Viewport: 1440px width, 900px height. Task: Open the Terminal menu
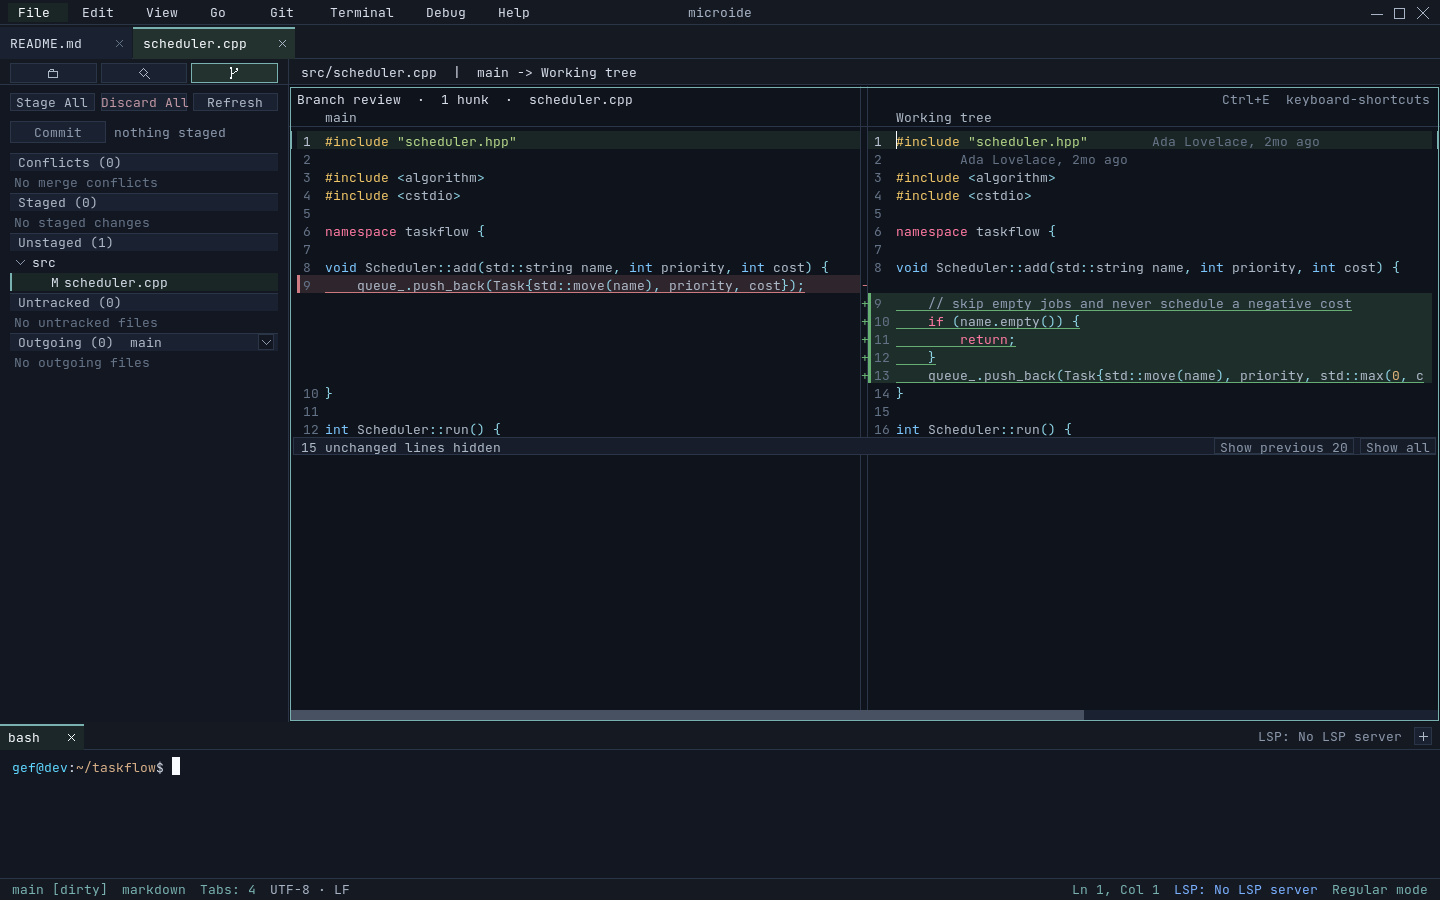(x=362, y=13)
